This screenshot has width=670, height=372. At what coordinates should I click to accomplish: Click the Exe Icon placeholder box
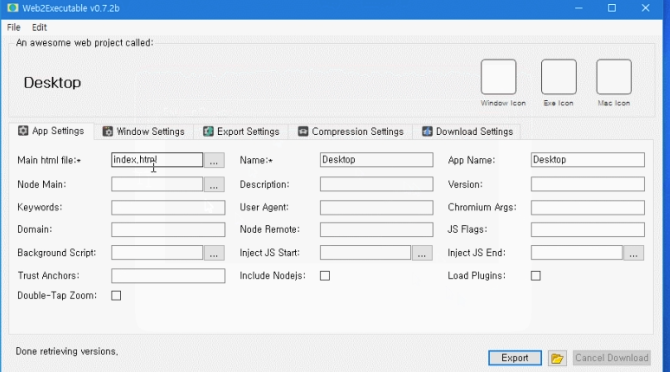pos(558,77)
